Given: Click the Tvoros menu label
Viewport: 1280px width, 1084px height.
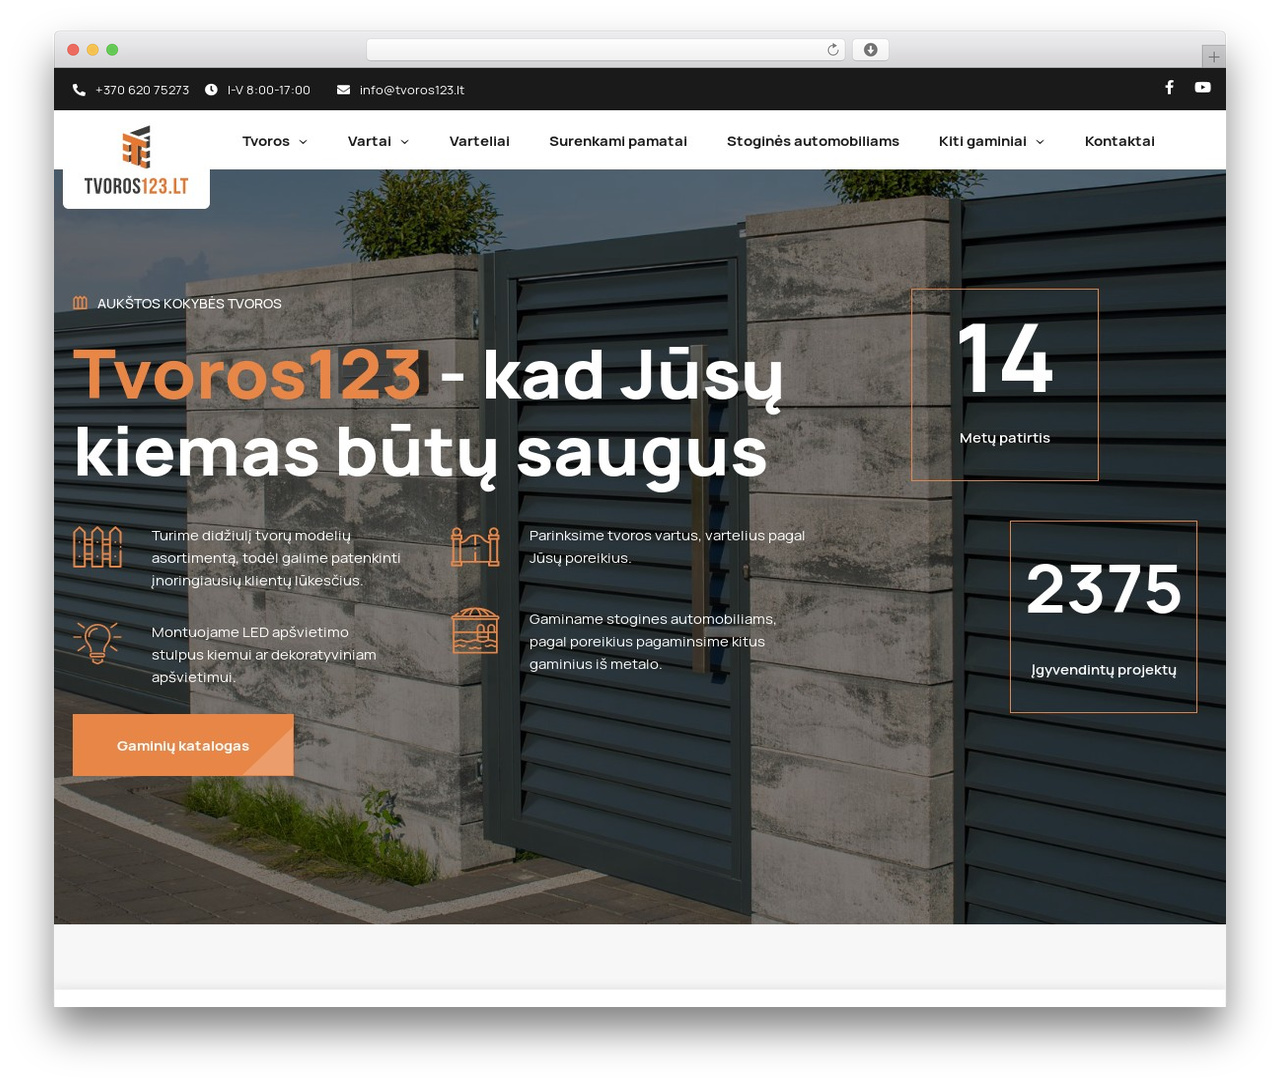Looking at the screenshot, I should coord(266,141).
